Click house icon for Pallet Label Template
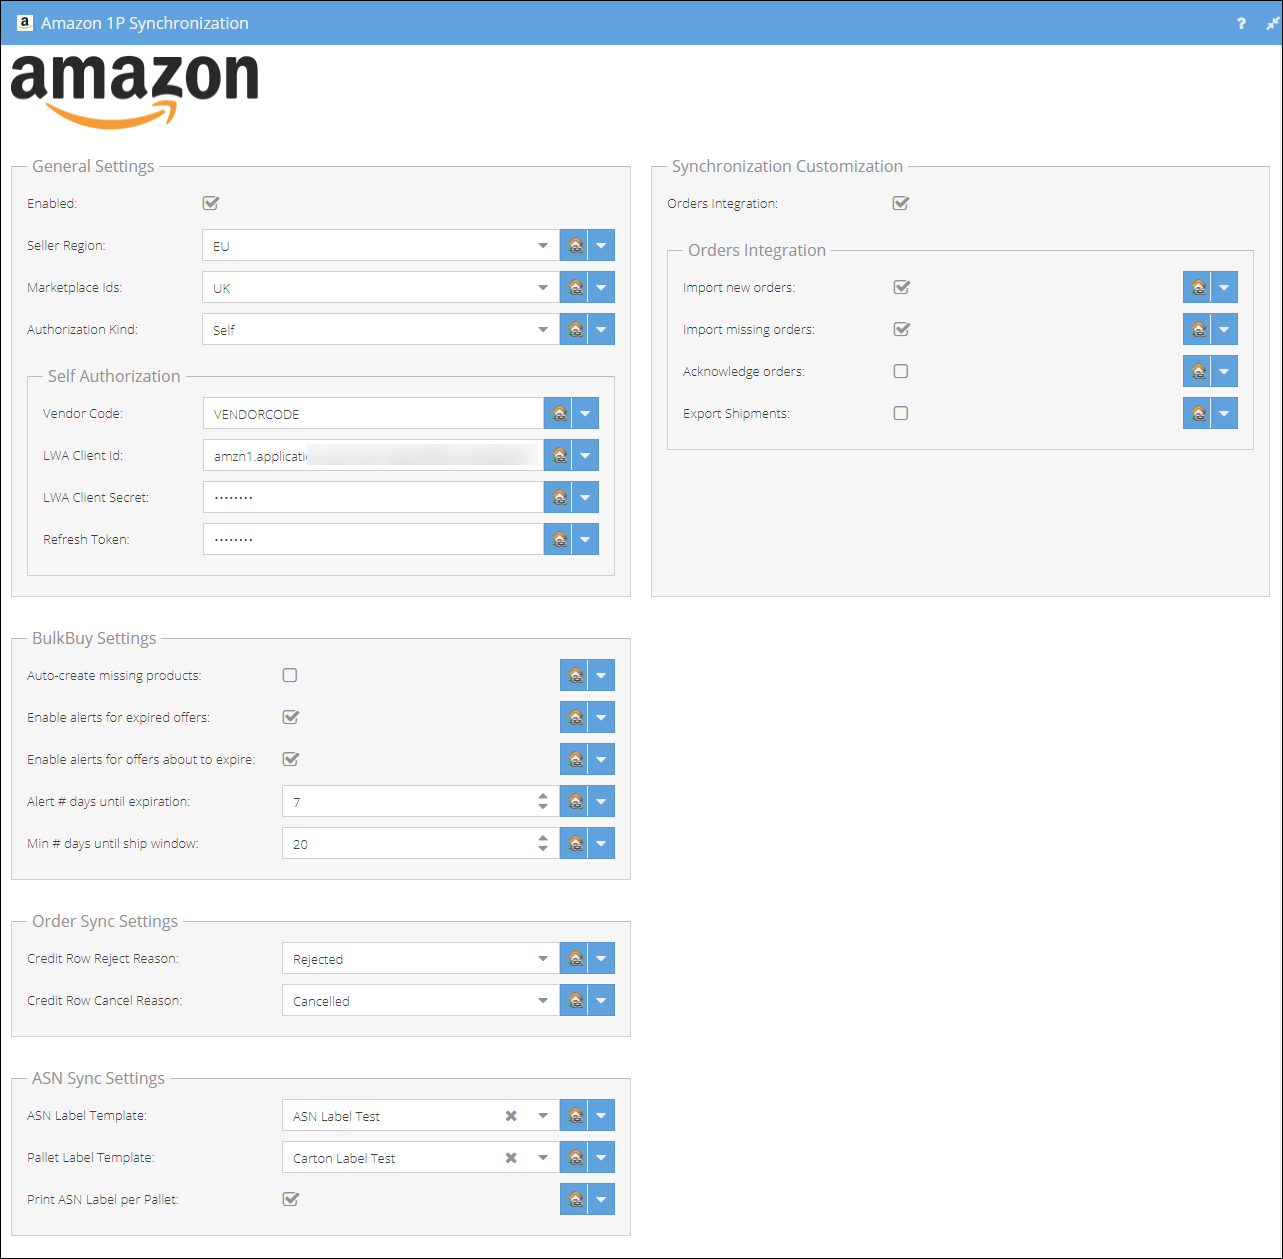The image size is (1283, 1259). [x=575, y=1157]
